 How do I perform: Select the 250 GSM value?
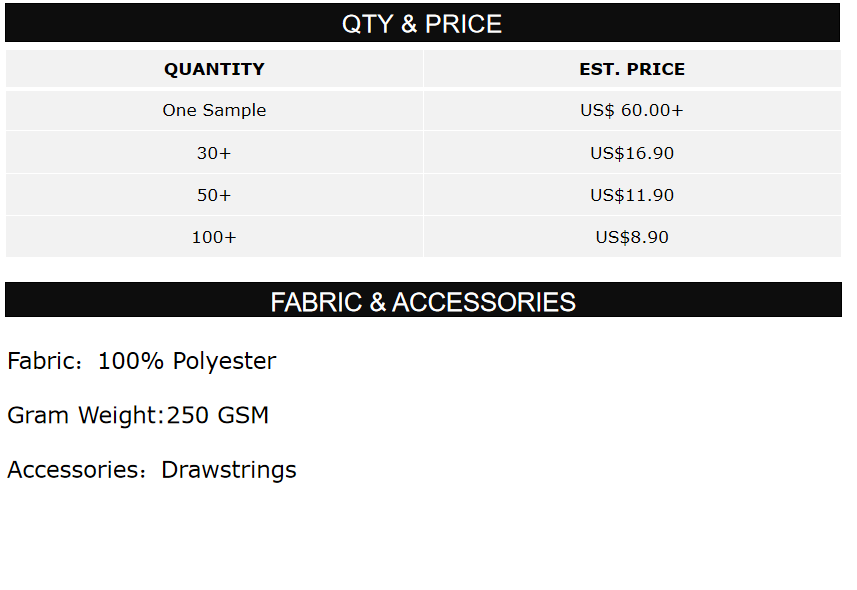(218, 415)
